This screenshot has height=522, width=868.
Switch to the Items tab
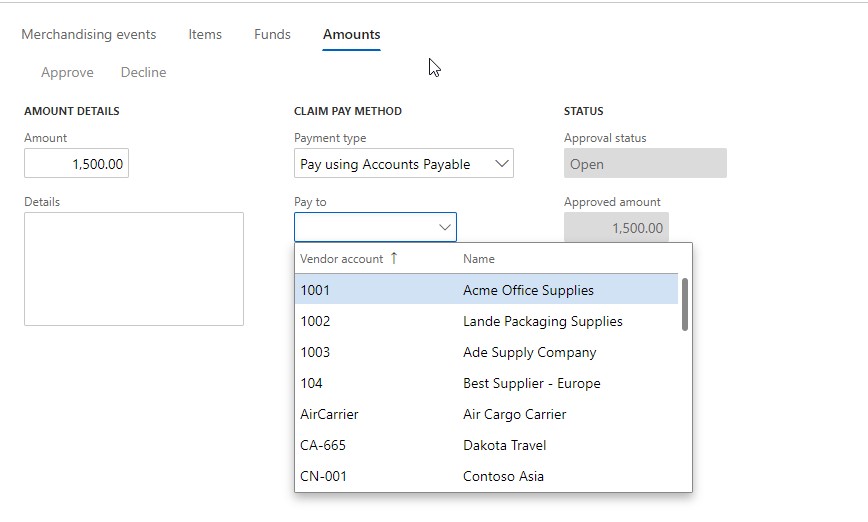(x=205, y=34)
